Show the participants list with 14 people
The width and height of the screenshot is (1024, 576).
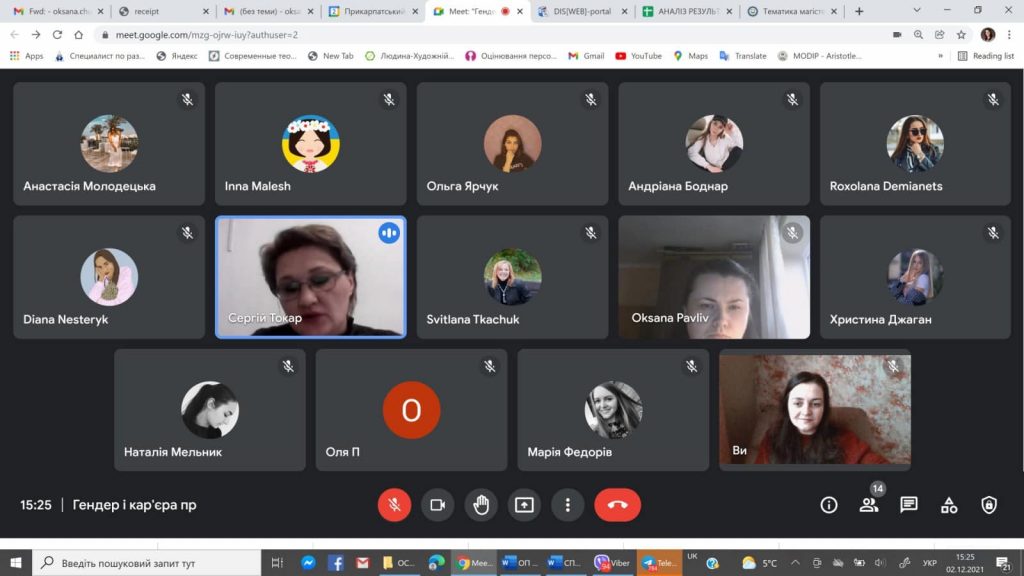868,505
